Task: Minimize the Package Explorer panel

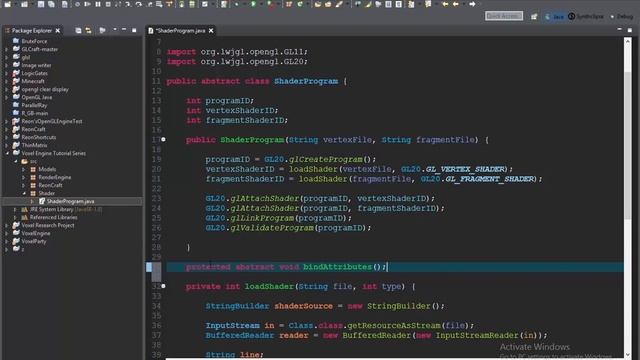Action: pyautogui.click(x=124, y=30)
